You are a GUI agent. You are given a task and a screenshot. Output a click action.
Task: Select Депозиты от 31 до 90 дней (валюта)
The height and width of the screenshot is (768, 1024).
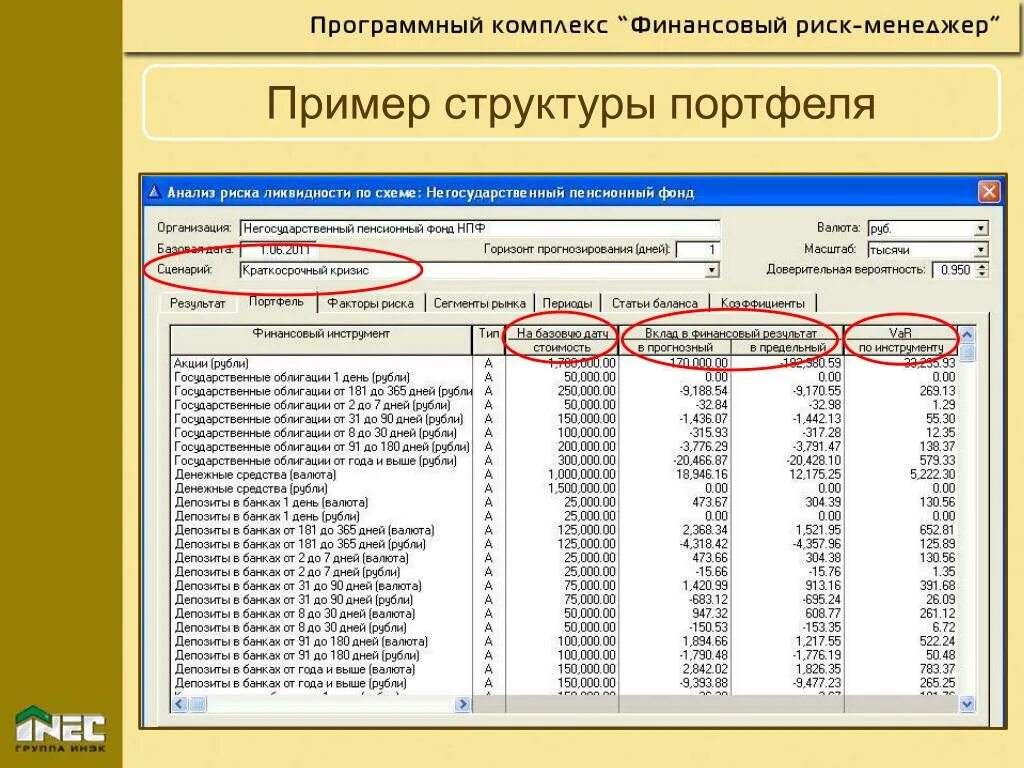coord(565,586)
